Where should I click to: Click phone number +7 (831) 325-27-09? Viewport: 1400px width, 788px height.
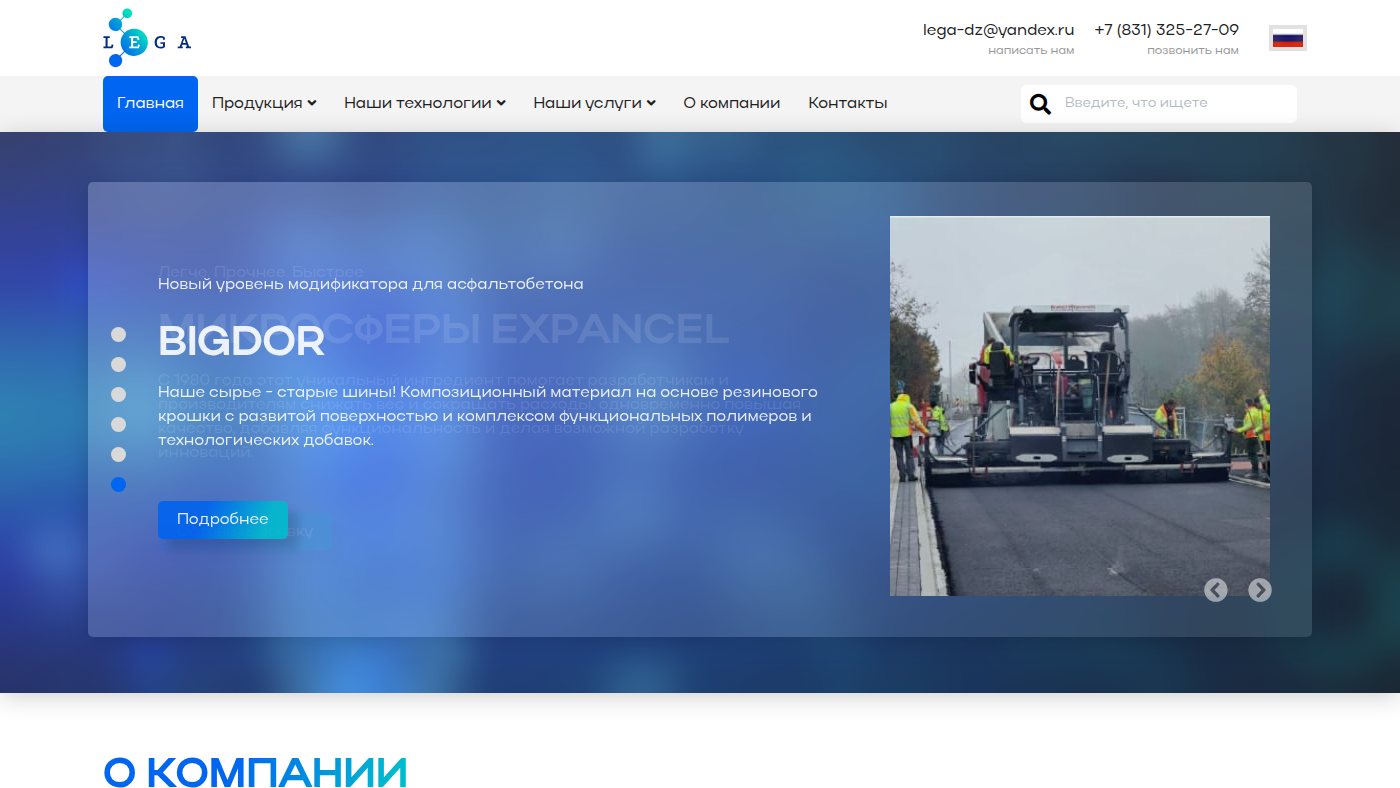[x=1166, y=30]
